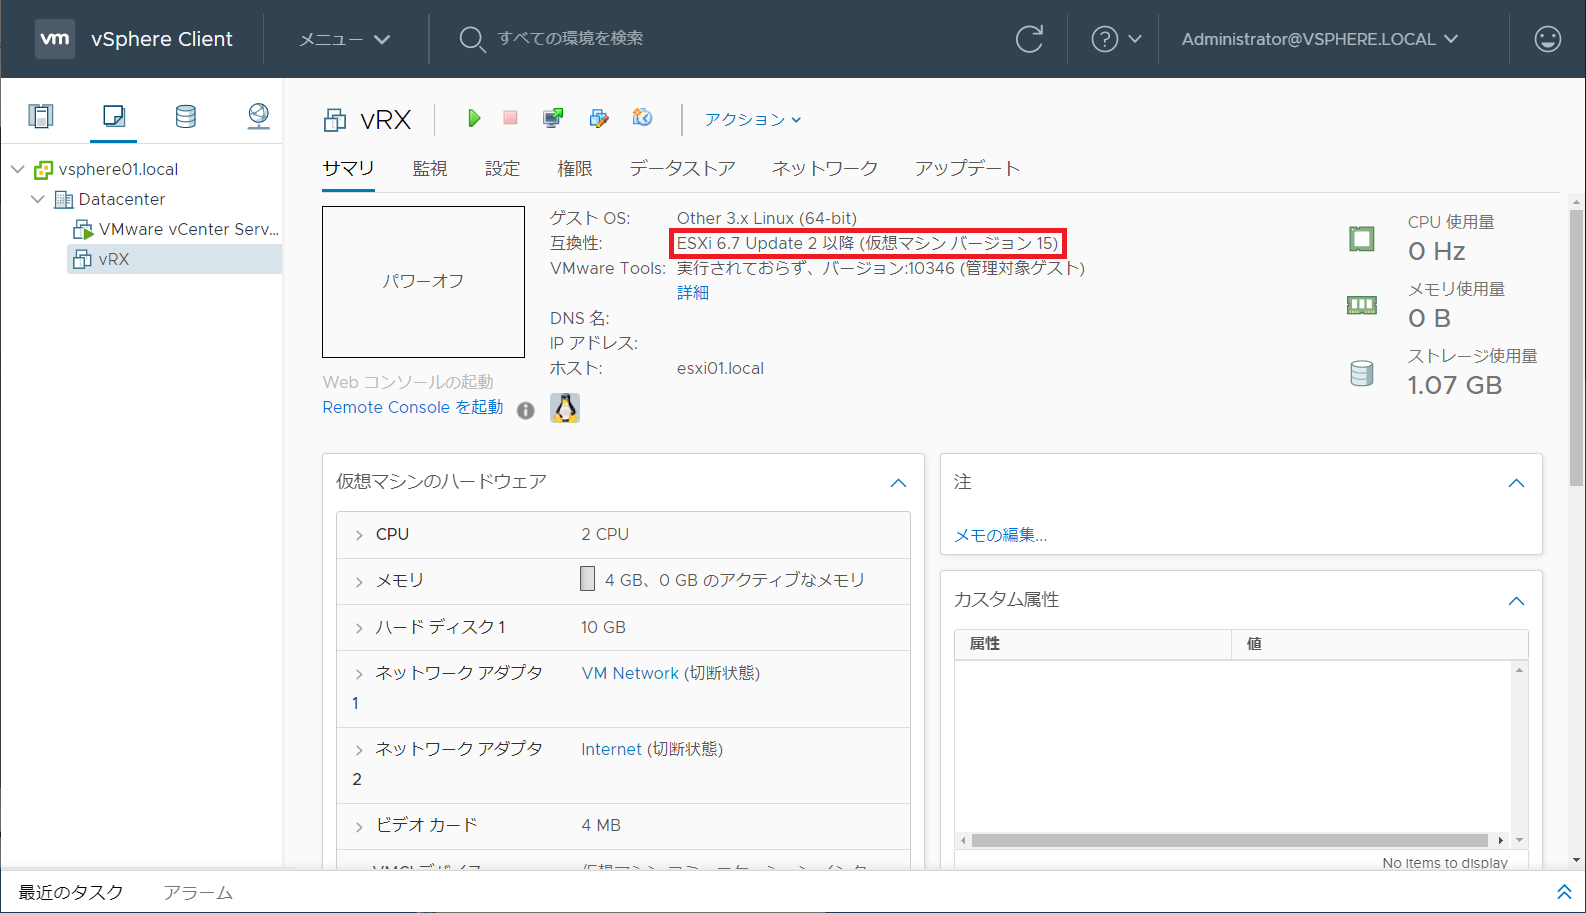Open the アラーム tab
This screenshot has height=913, width=1586.
[x=198, y=892]
